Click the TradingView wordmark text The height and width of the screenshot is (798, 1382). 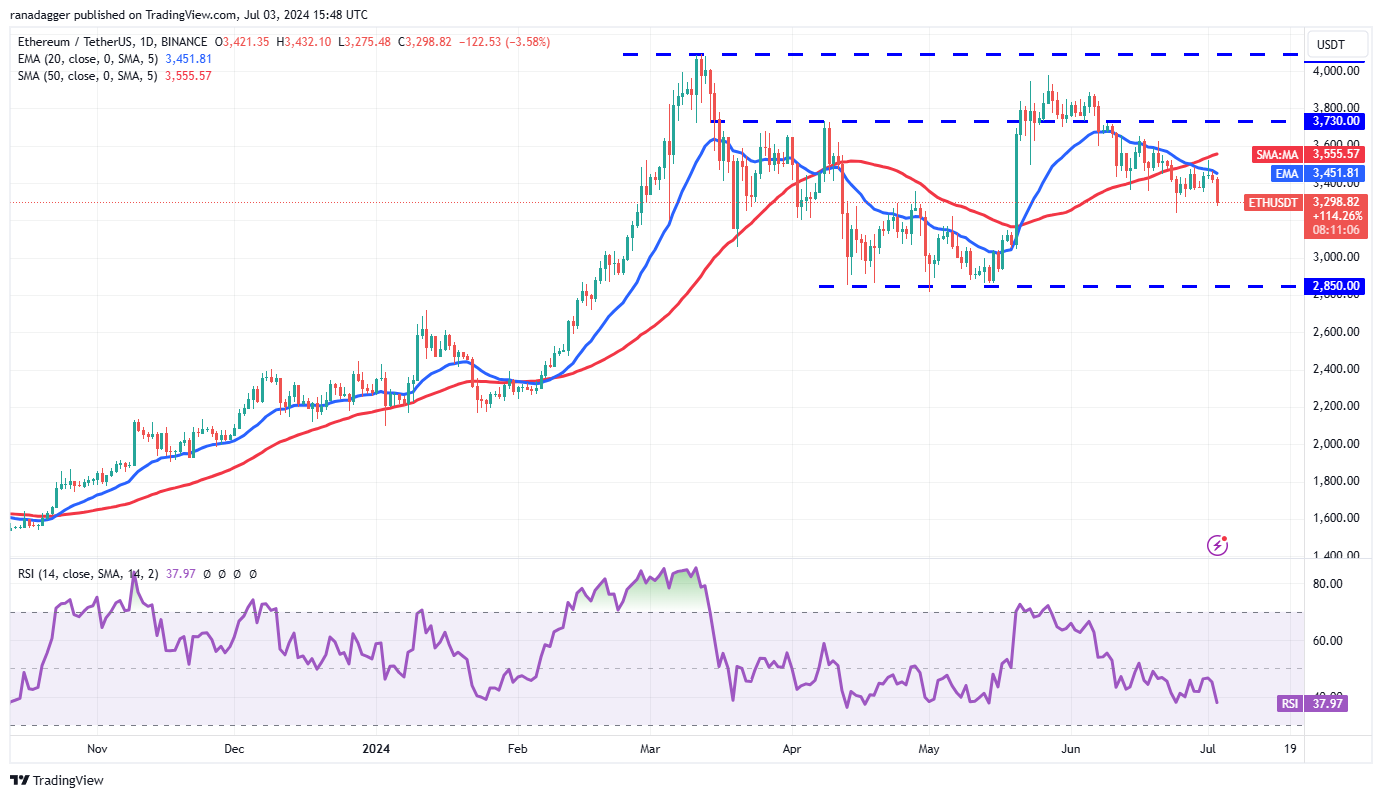pos(69,780)
